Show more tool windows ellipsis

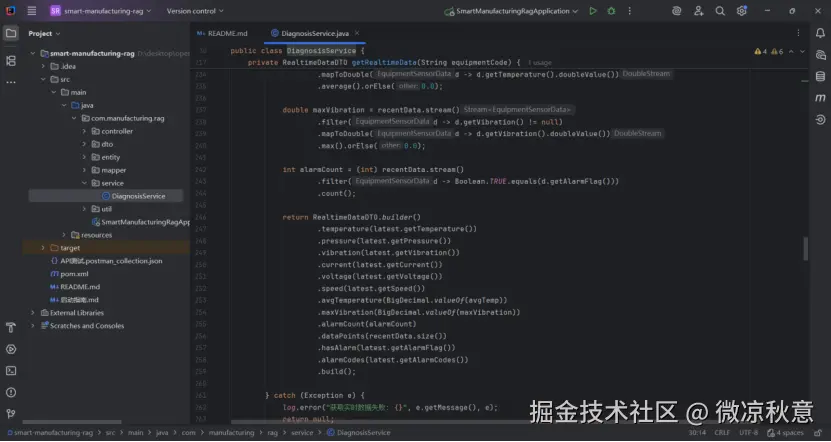click(11, 82)
